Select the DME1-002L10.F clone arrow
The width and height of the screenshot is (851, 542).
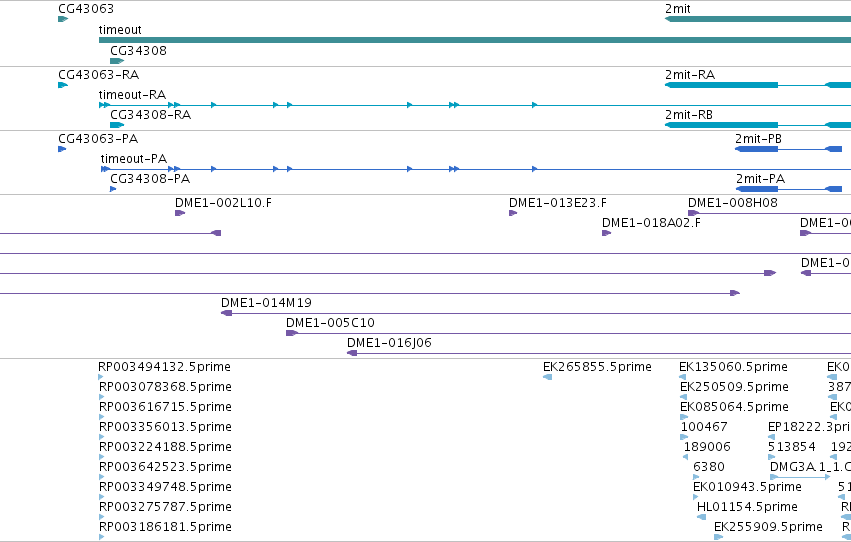click(x=180, y=213)
